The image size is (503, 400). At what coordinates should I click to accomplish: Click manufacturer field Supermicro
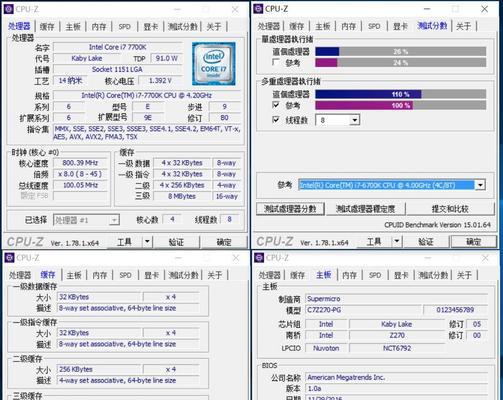click(x=397, y=299)
